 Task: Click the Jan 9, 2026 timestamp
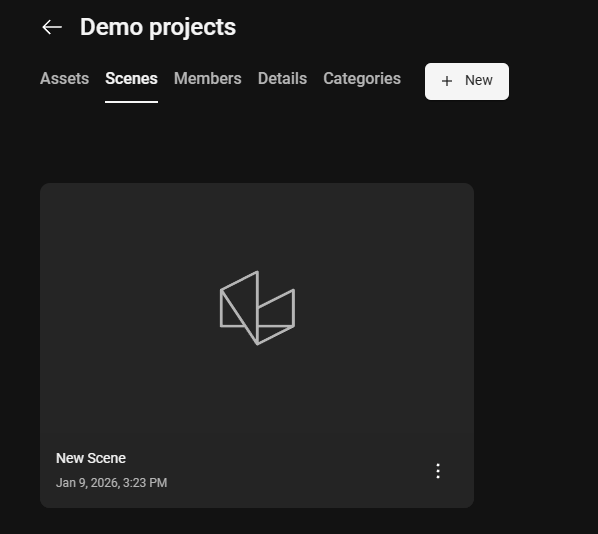(111, 483)
